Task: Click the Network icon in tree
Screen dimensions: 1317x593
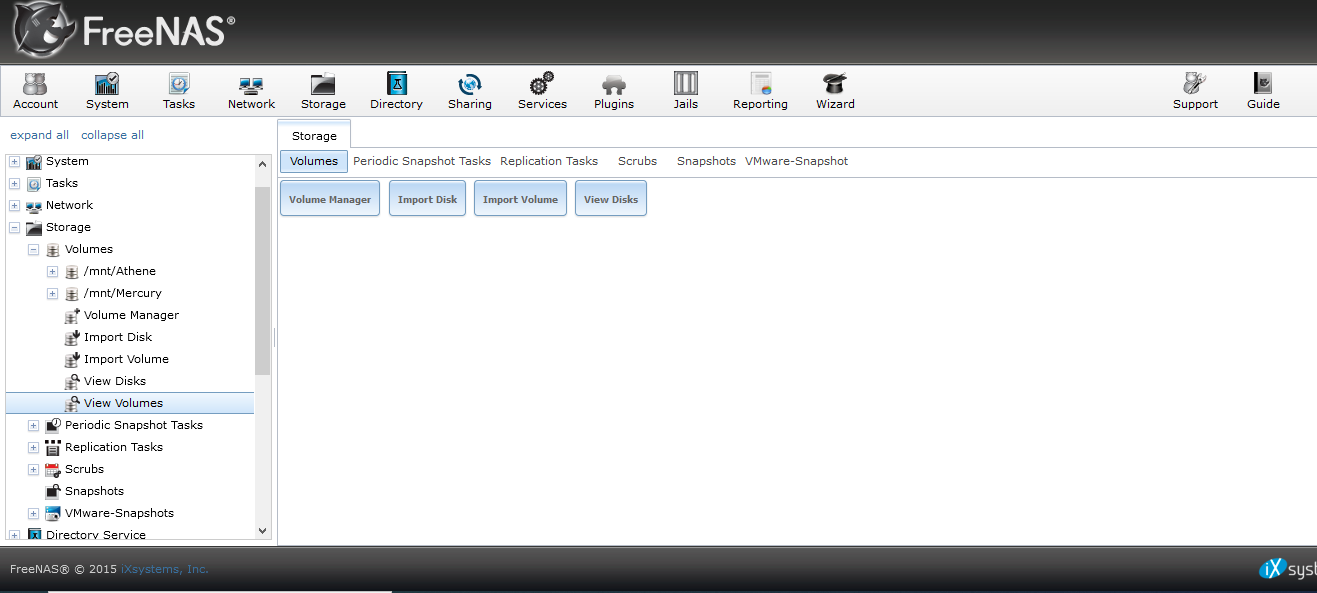Action: coord(34,206)
